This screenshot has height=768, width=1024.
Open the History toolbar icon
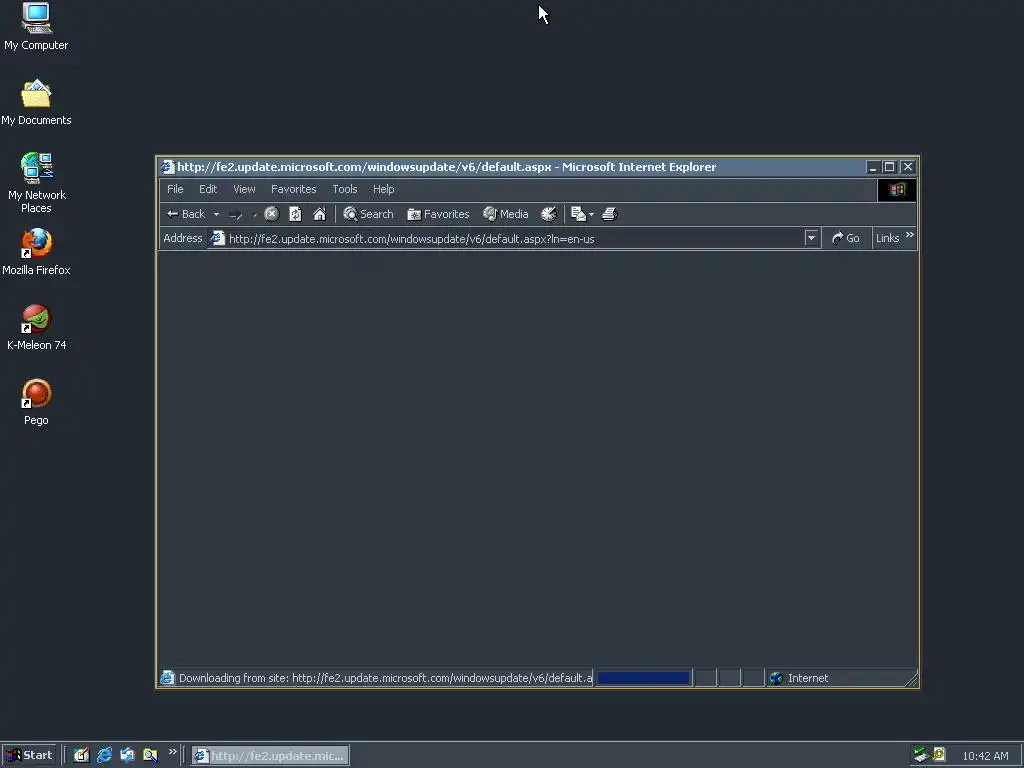pyautogui.click(x=549, y=214)
